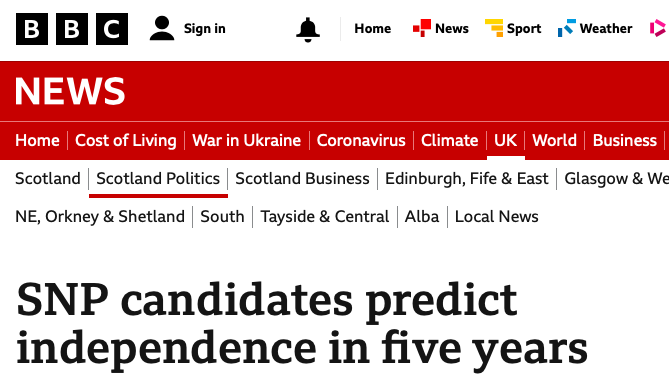
Task: Open the BBC logo homepage link
Action: [72, 29]
